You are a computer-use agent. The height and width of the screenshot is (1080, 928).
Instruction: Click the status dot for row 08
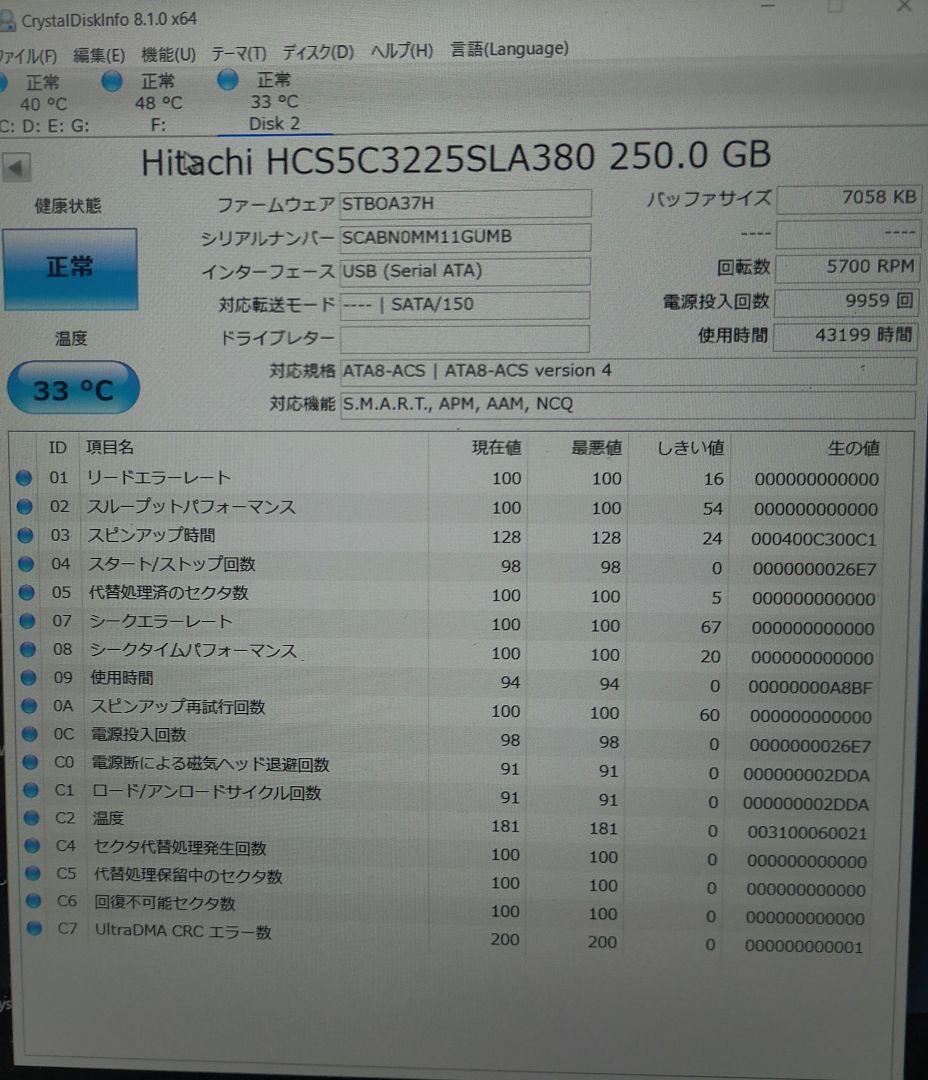pyautogui.click(x=28, y=649)
